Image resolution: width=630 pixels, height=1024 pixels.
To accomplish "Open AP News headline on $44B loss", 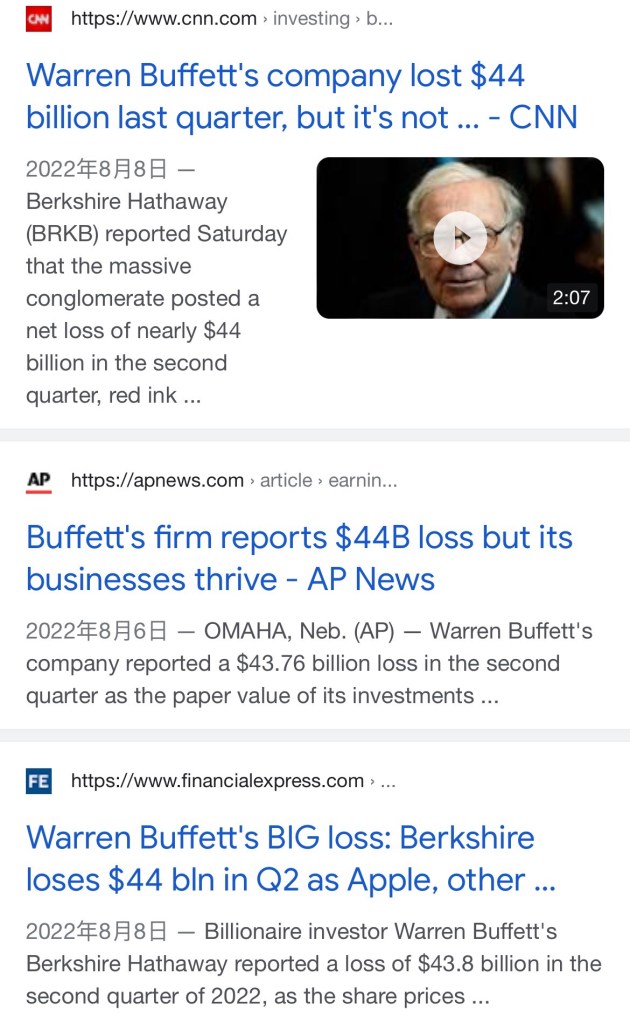I will click(299, 558).
